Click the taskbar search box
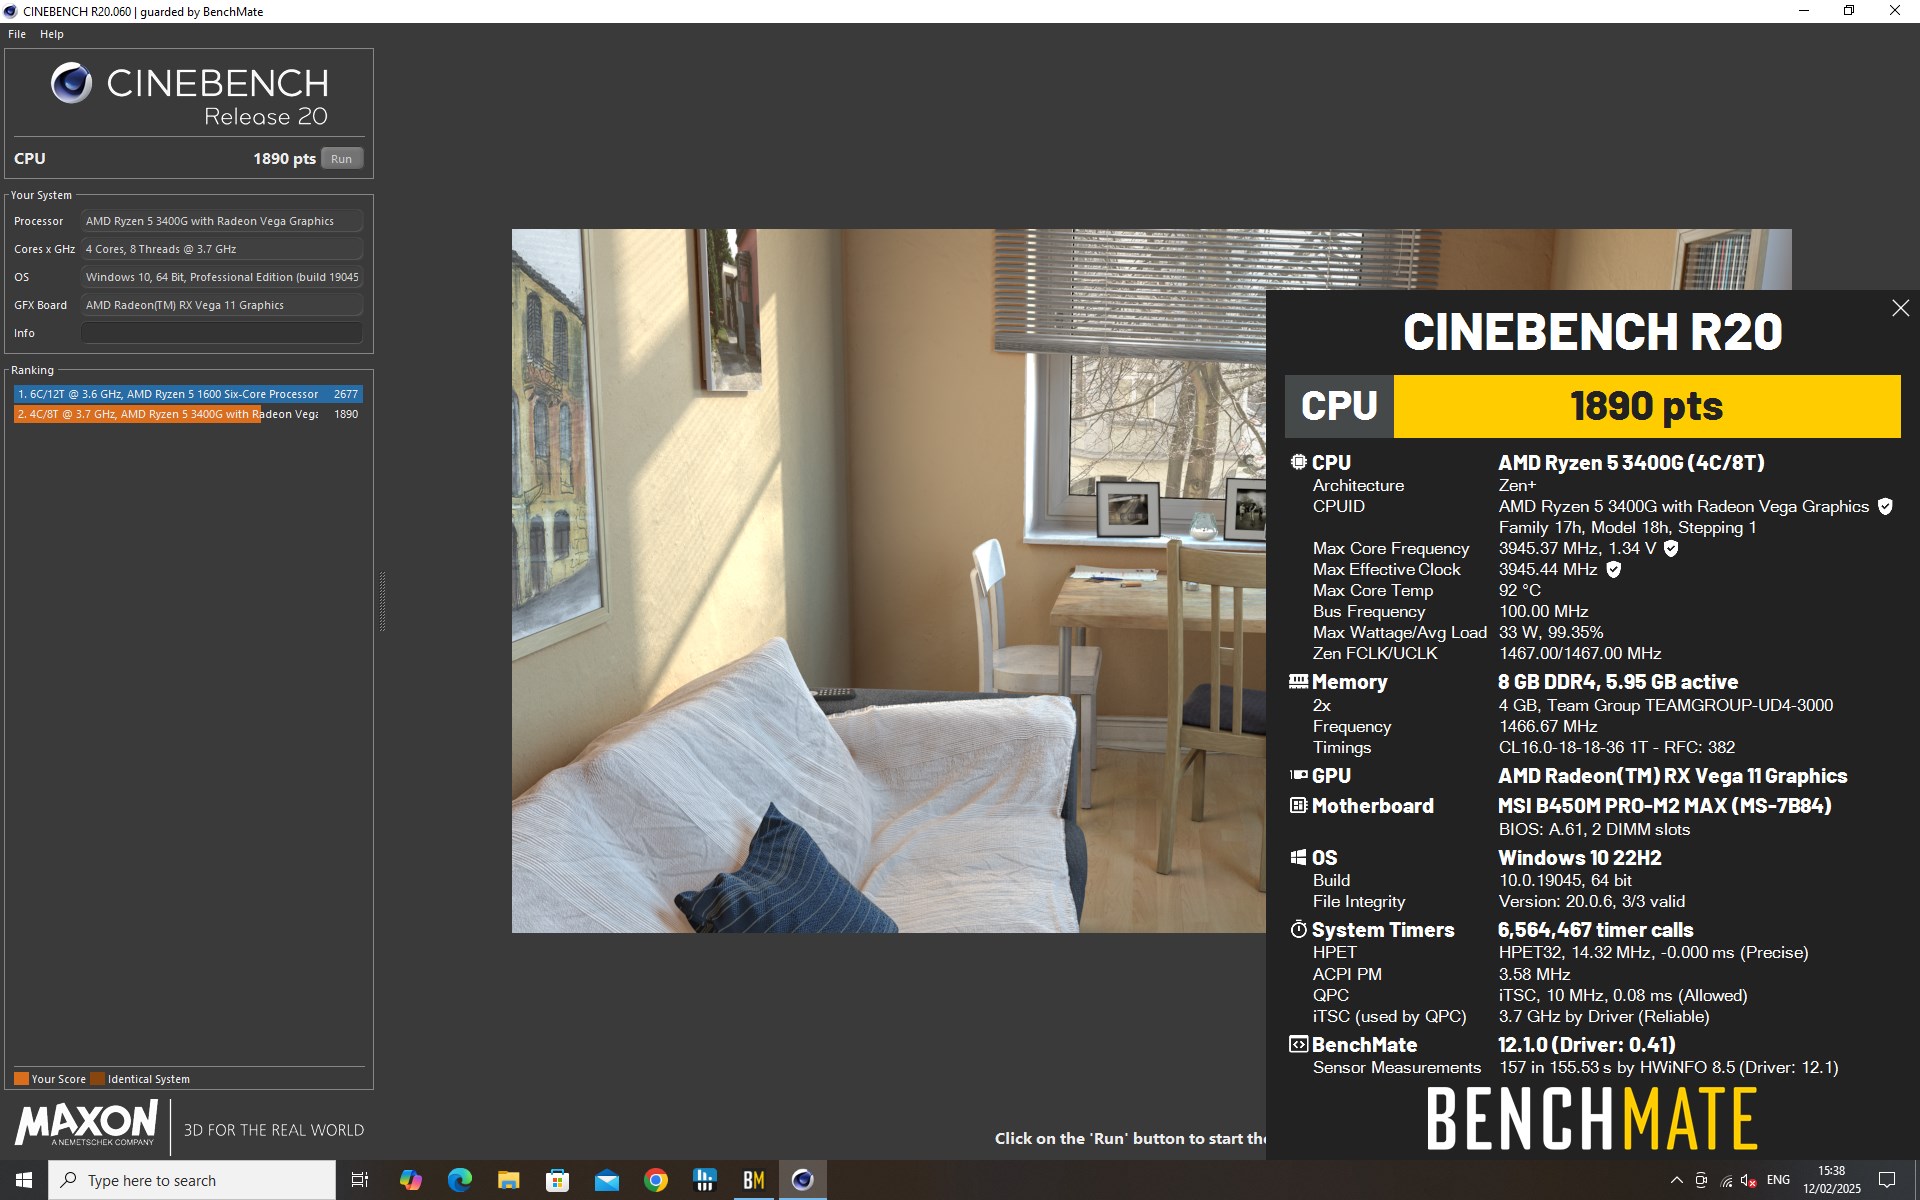1920x1200 pixels. pos(192,1180)
